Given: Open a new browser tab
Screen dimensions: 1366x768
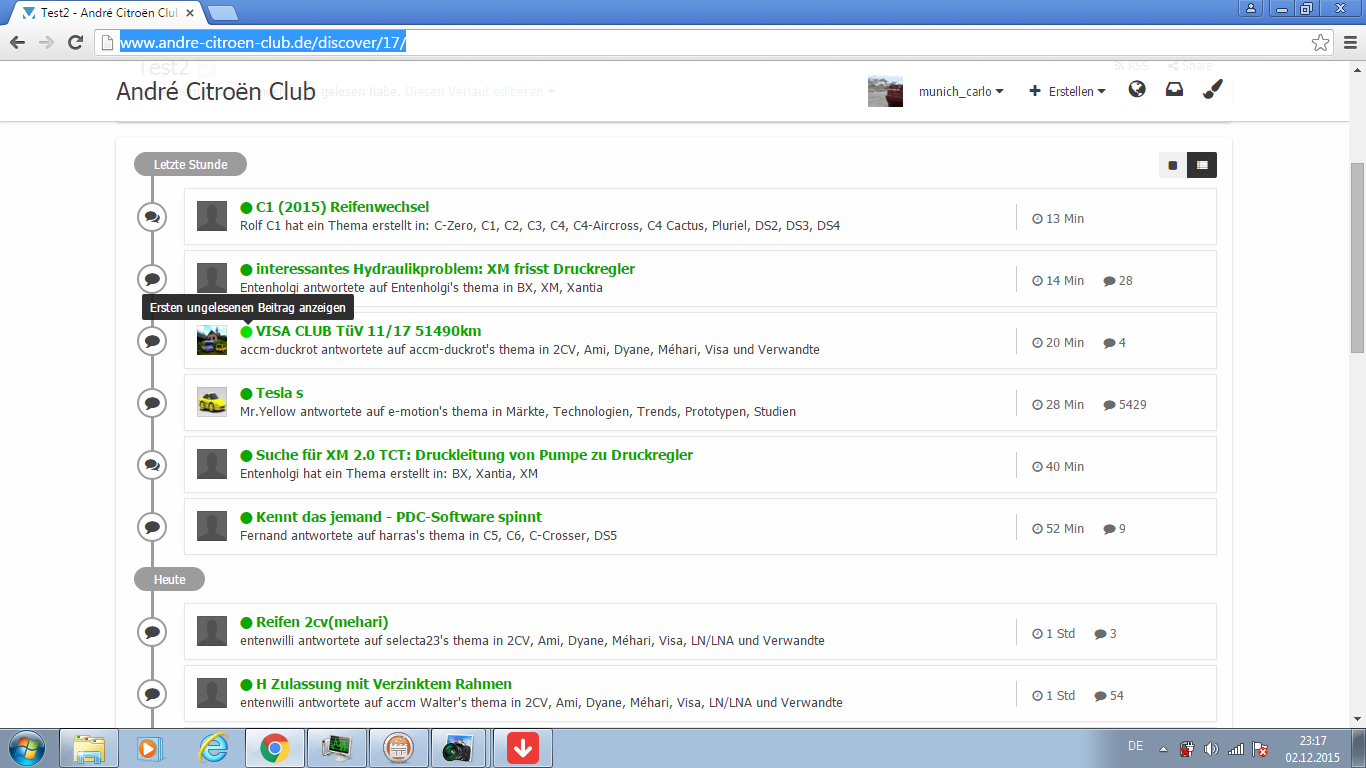Looking at the screenshot, I should 222,13.
